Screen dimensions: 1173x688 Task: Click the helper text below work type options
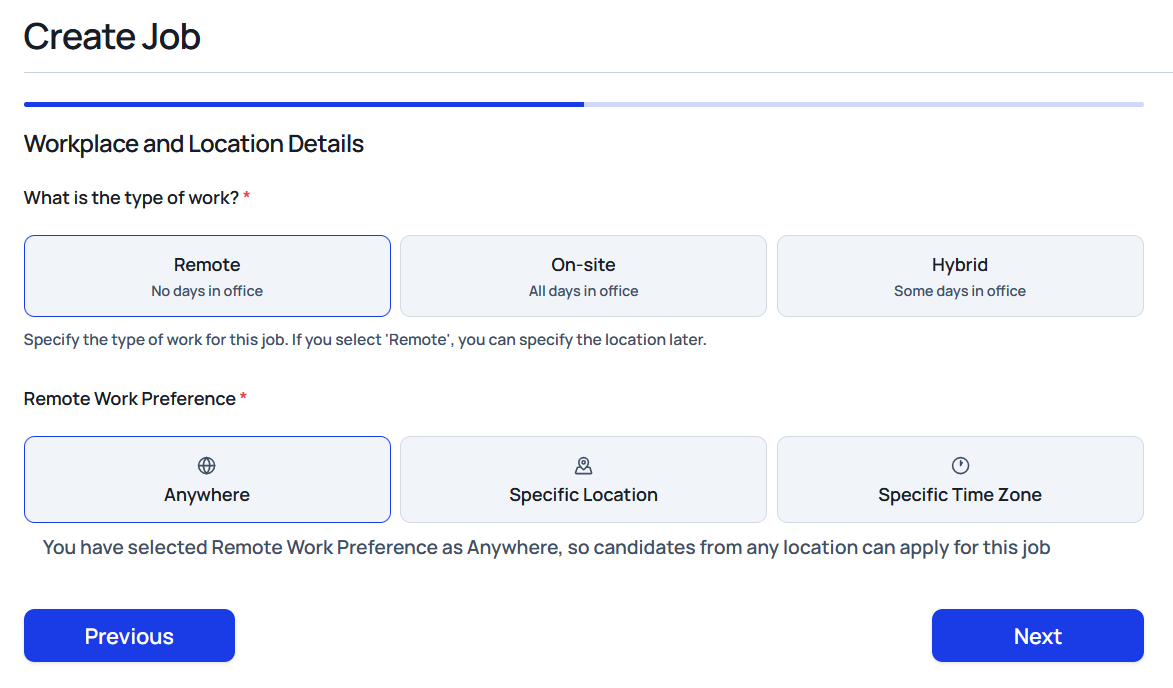click(x=365, y=340)
